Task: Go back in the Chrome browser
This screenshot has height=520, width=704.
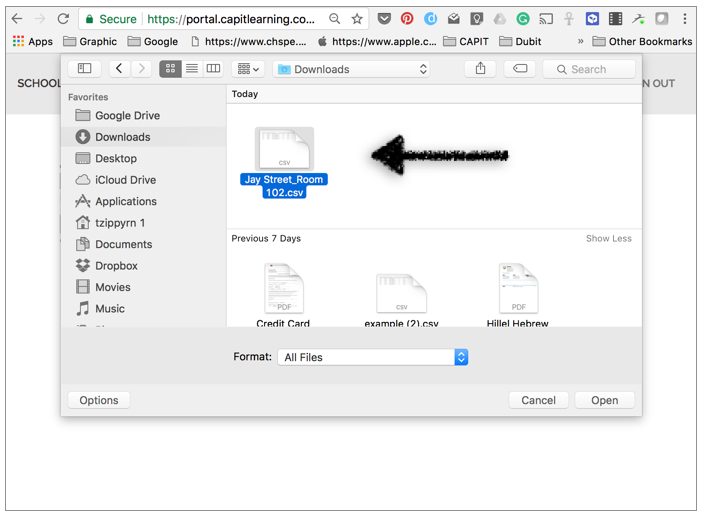Action: coord(17,19)
